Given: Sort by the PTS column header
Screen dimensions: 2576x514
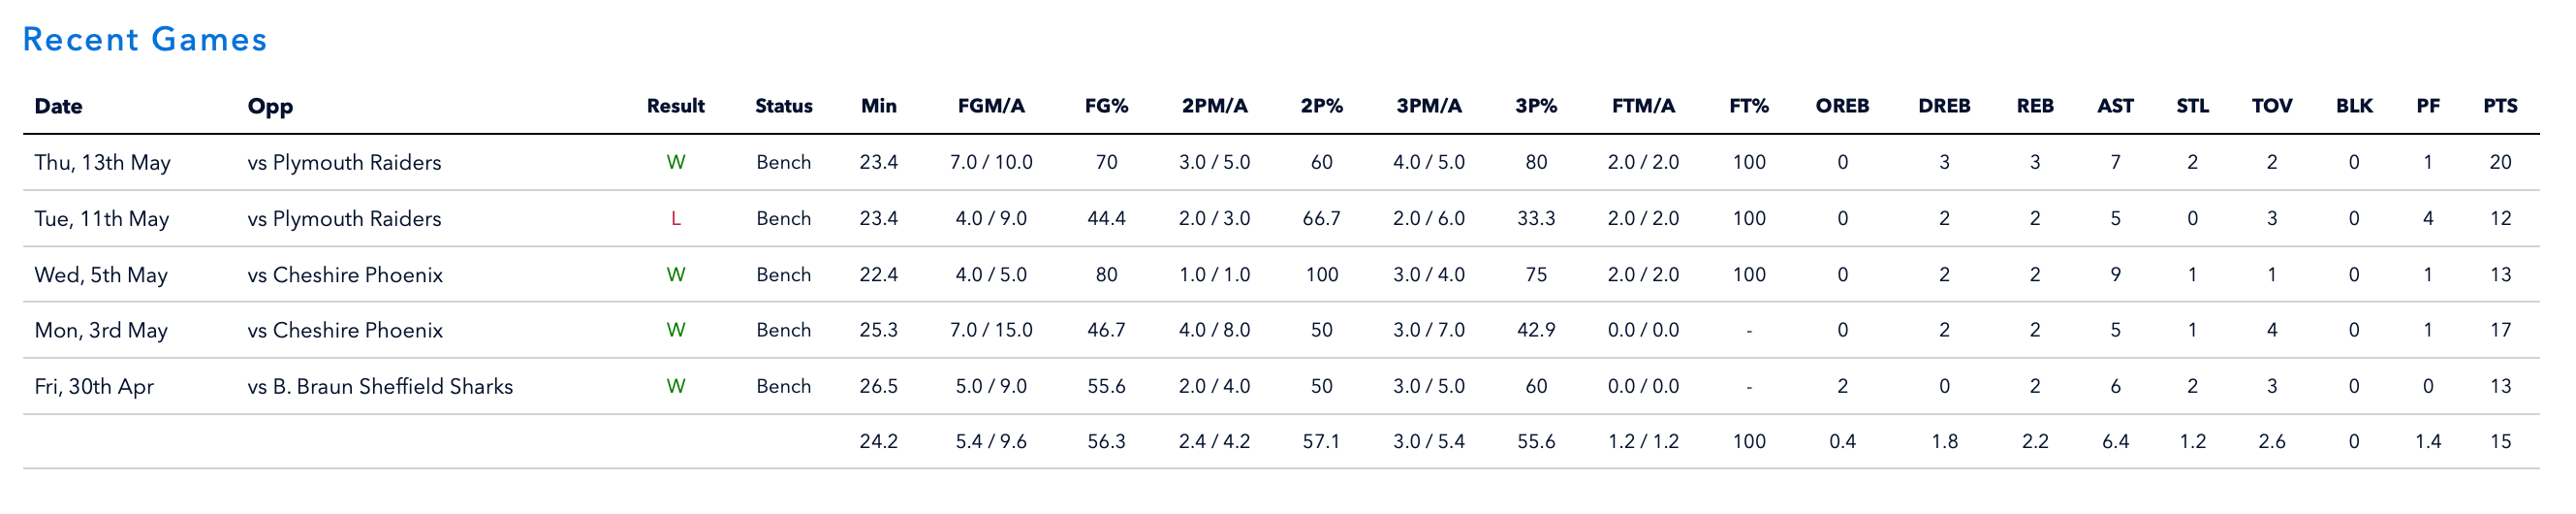Looking at the screenshot, I should [x=2500, y=106].
